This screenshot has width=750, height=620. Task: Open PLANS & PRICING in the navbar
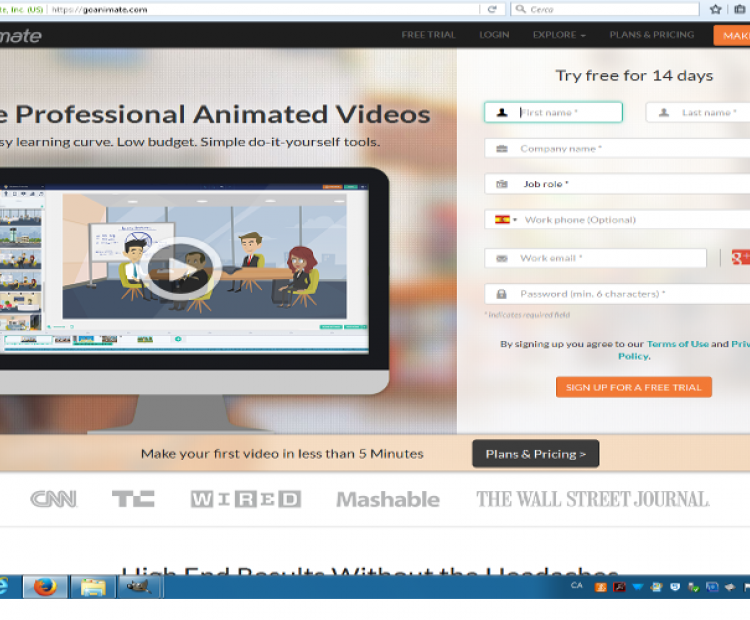pos(651,35)
